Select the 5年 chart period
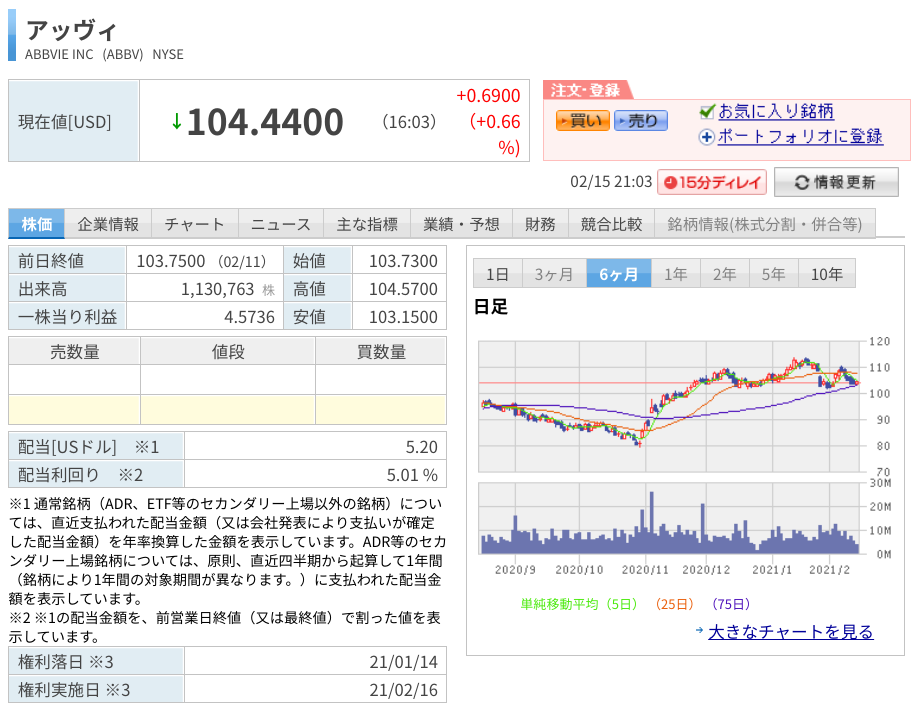The height and width of the screenshot is (710, 915). (x=773, y=274)
